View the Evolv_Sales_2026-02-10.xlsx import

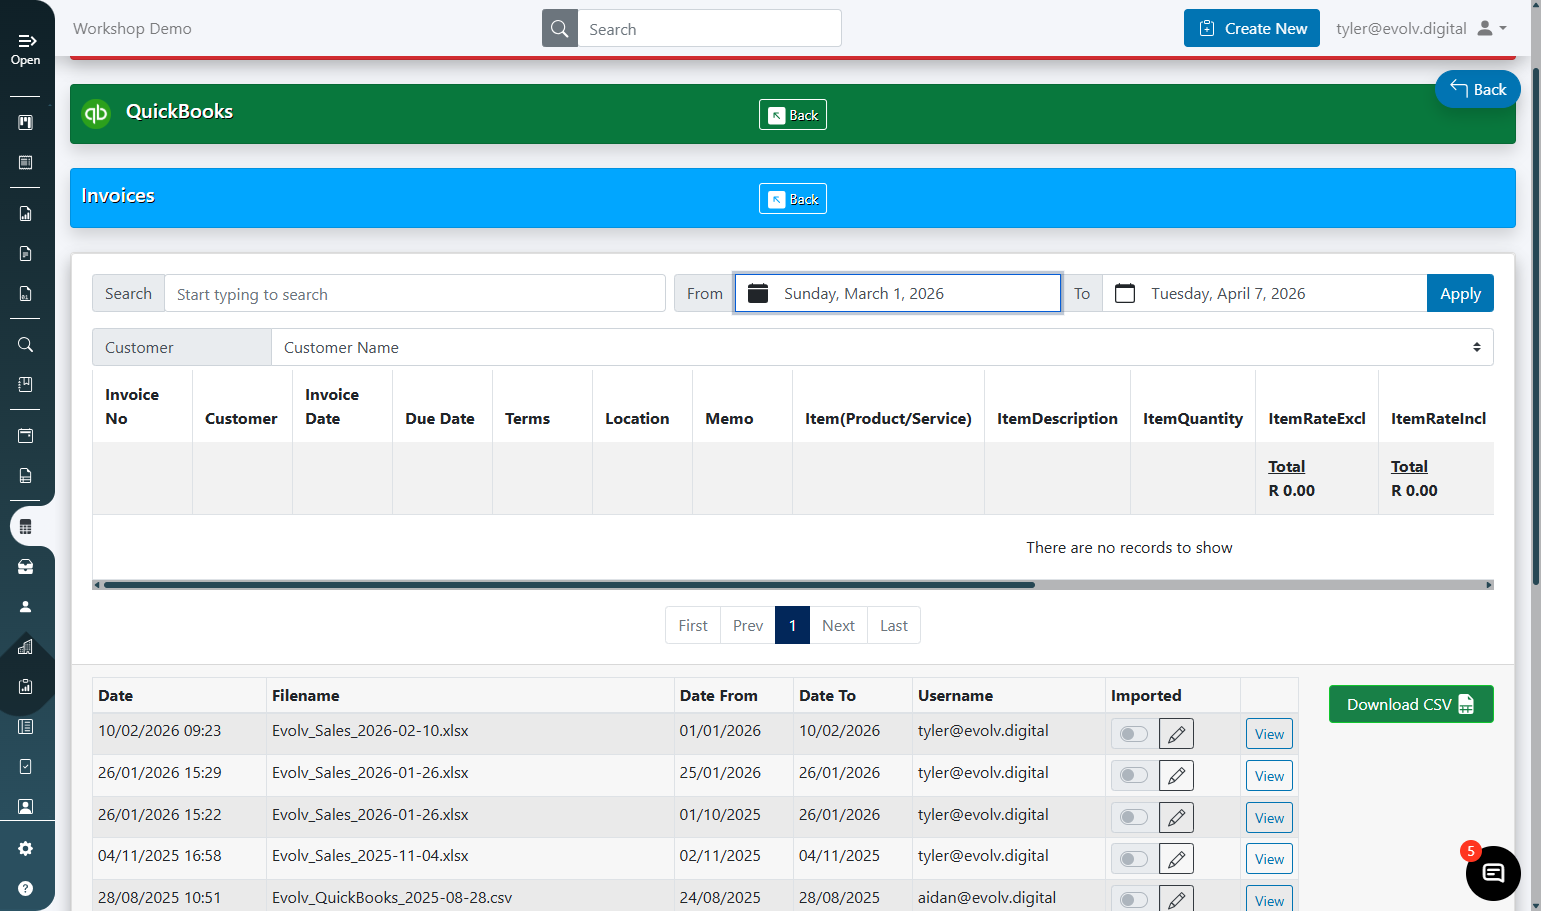click(1269, 734)
